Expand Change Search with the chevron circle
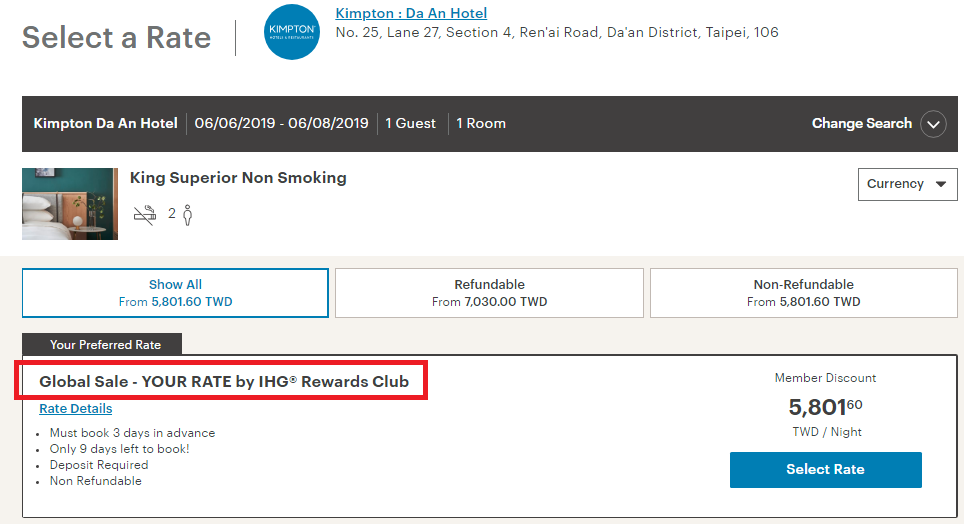This screenshot has height=524, width=964. click(933, 124)
